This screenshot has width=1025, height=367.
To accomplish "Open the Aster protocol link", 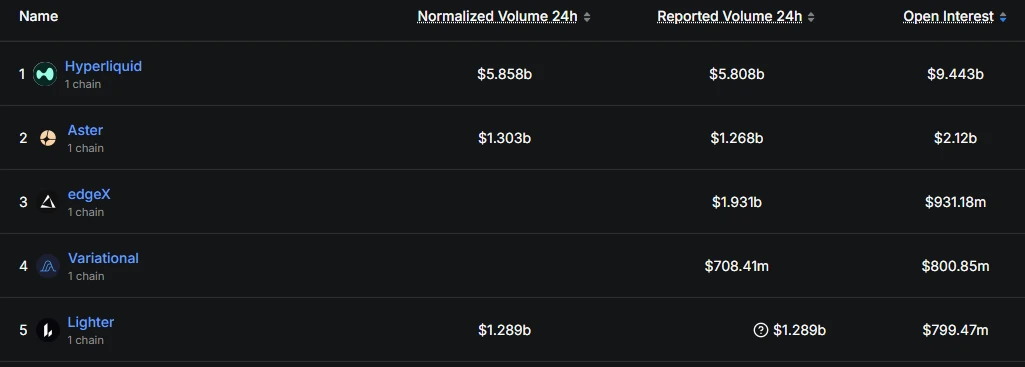I will (x=85, y=130).
